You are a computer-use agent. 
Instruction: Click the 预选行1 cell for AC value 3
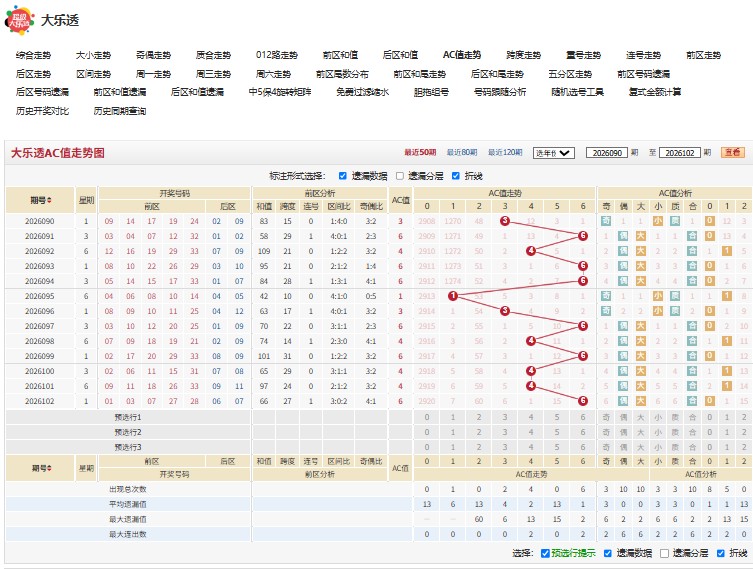[505, 417]
